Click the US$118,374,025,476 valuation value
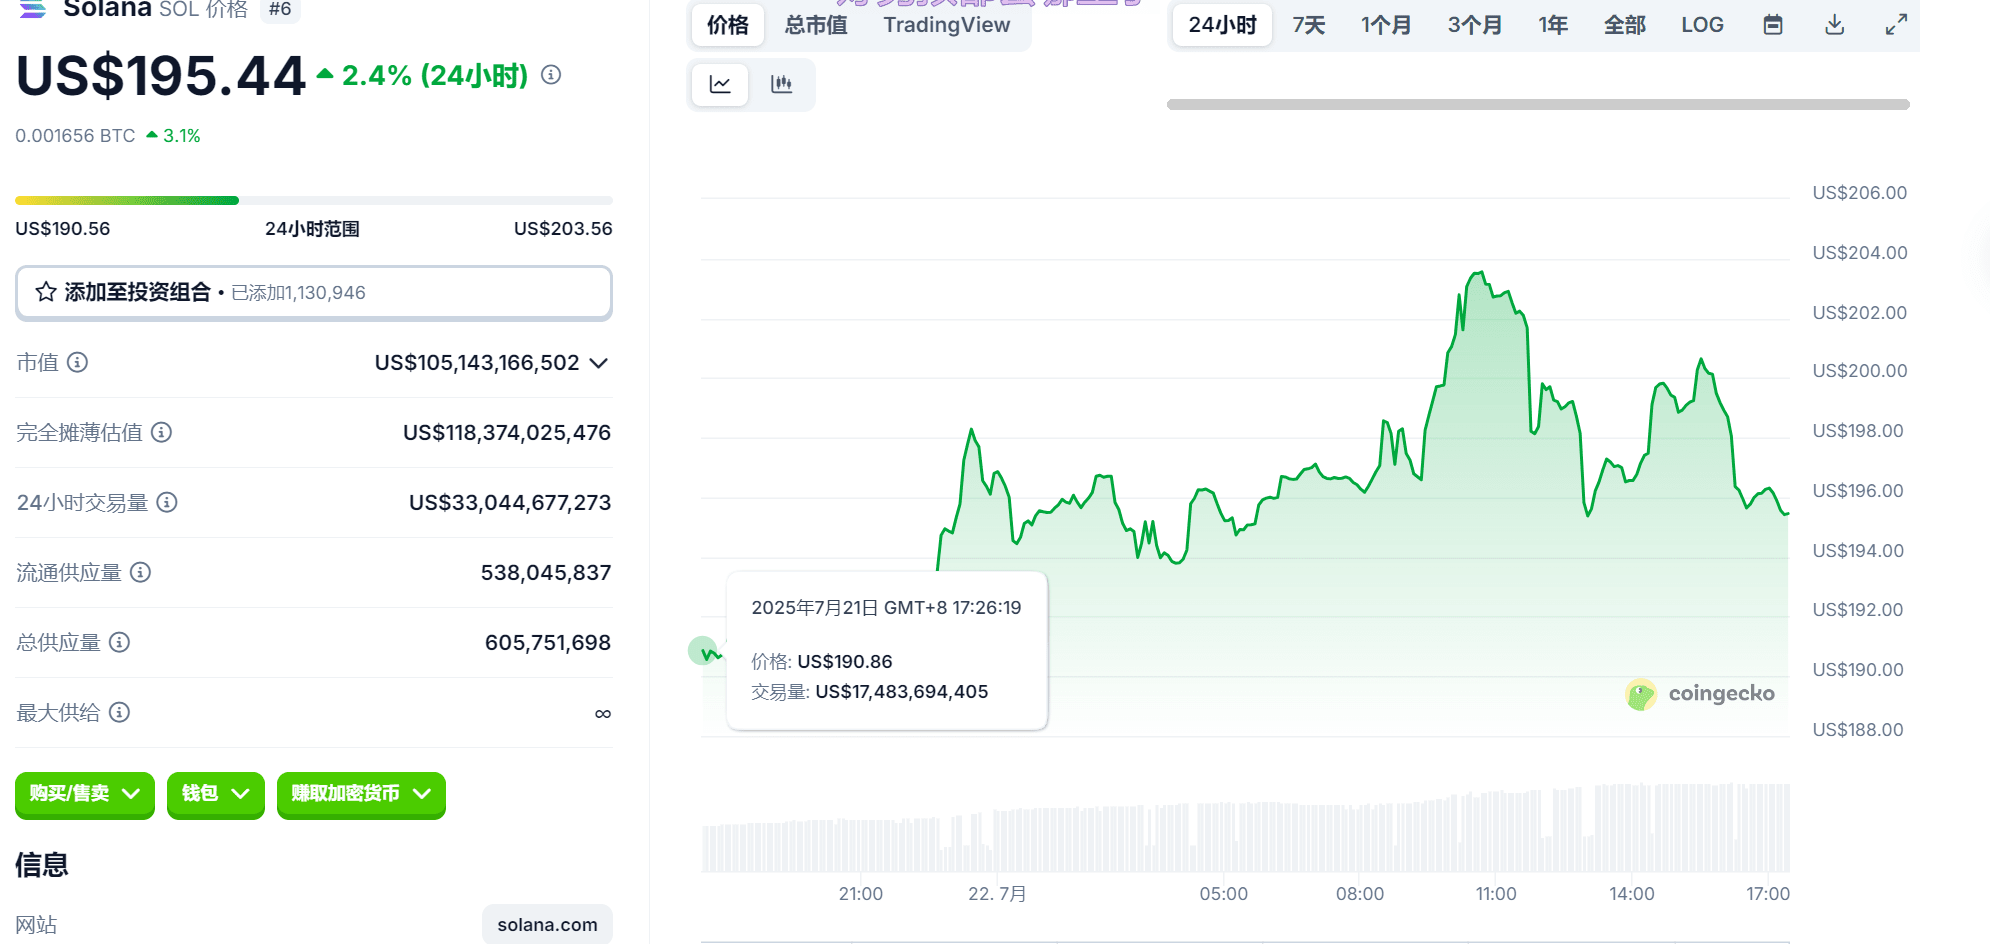The height and width of the screenshot is (944, 1990). pos(507,433)
